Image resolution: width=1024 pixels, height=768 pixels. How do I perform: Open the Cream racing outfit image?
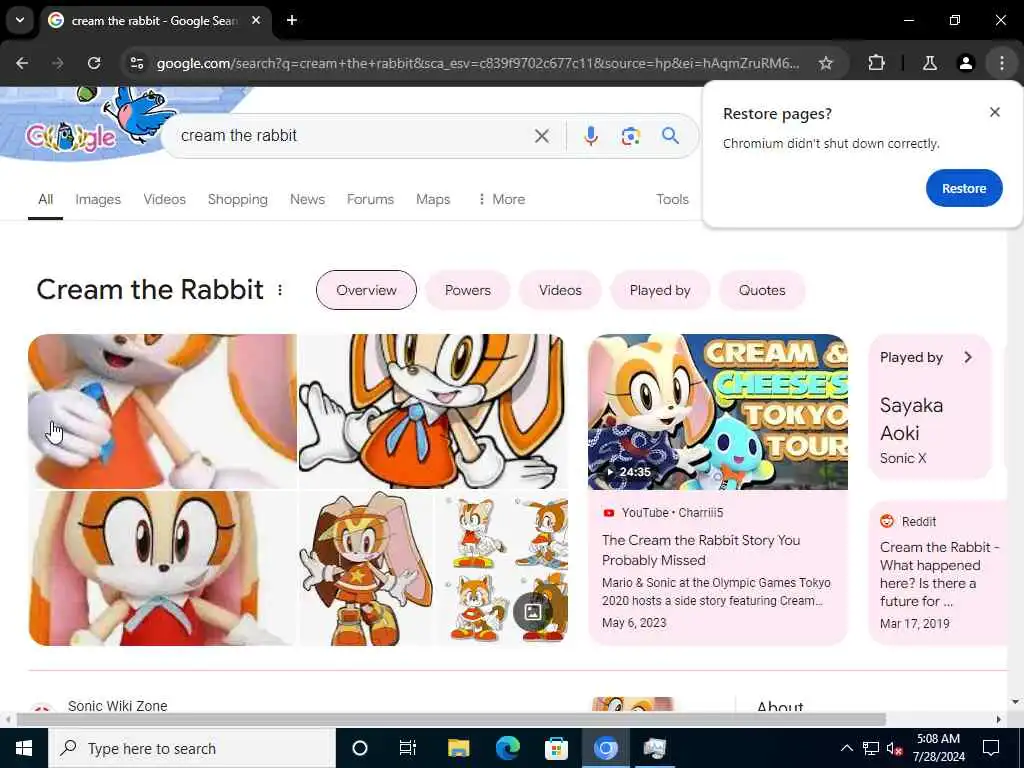coord(366,568)
